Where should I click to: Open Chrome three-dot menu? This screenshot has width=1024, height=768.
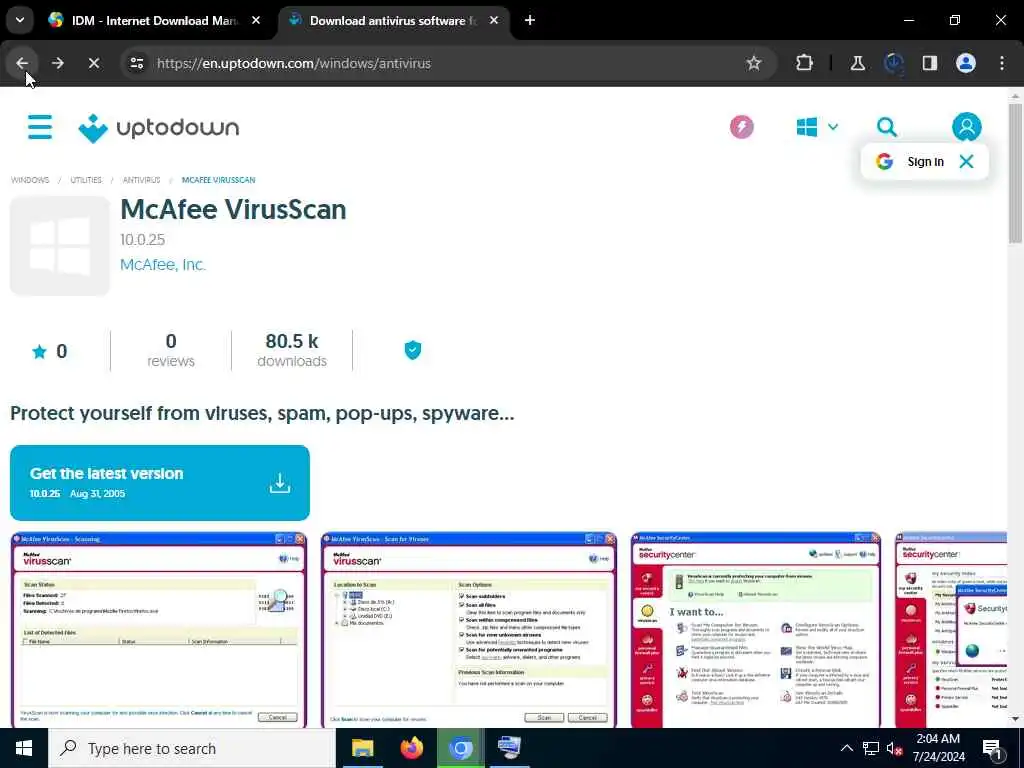point(1002,63)
